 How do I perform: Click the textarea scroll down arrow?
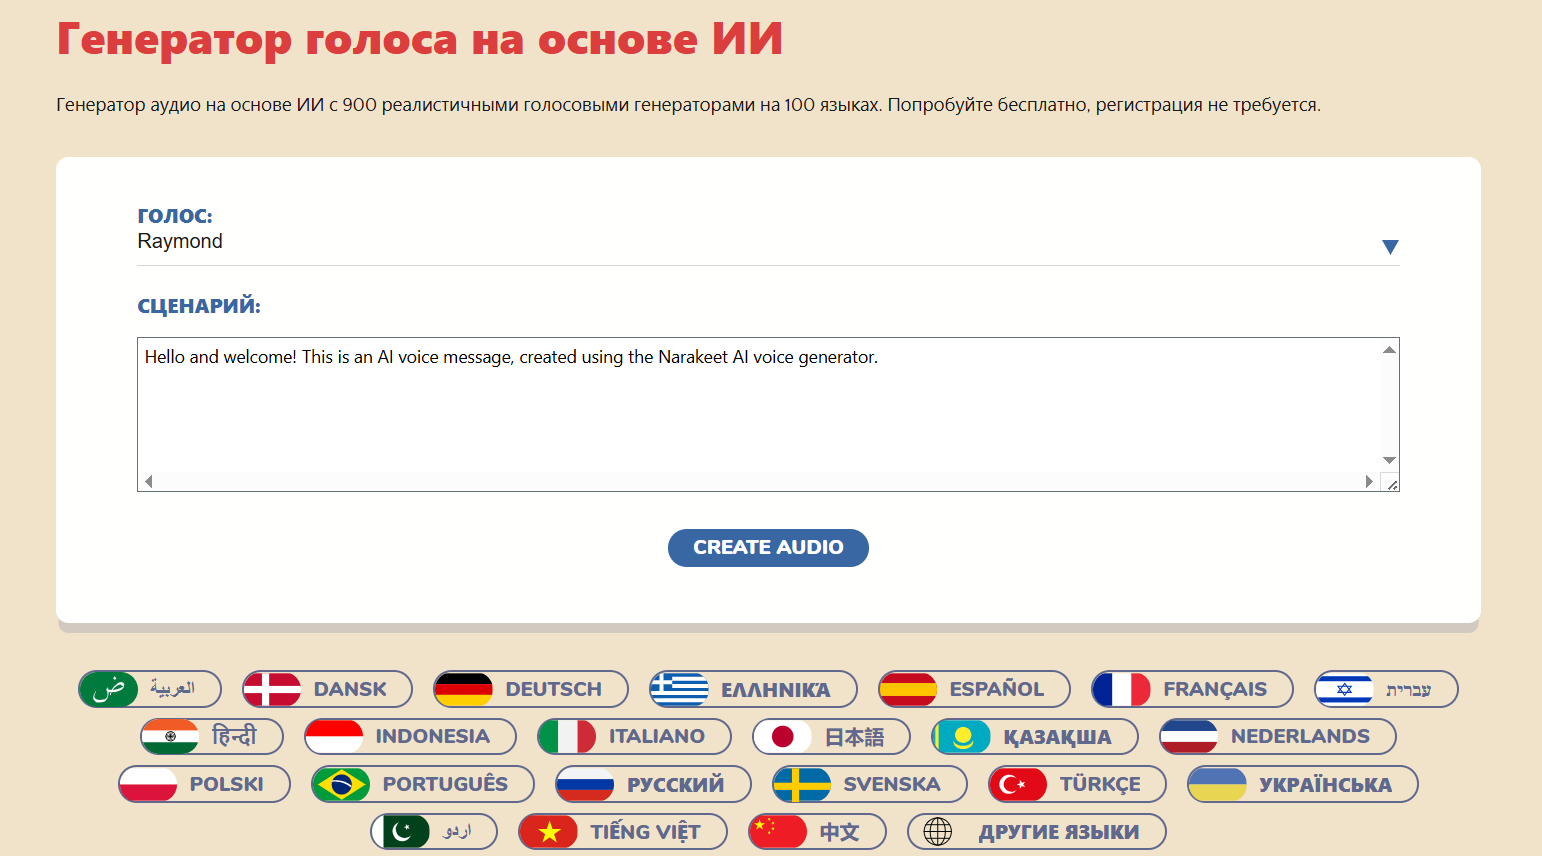click(1389, 460)
